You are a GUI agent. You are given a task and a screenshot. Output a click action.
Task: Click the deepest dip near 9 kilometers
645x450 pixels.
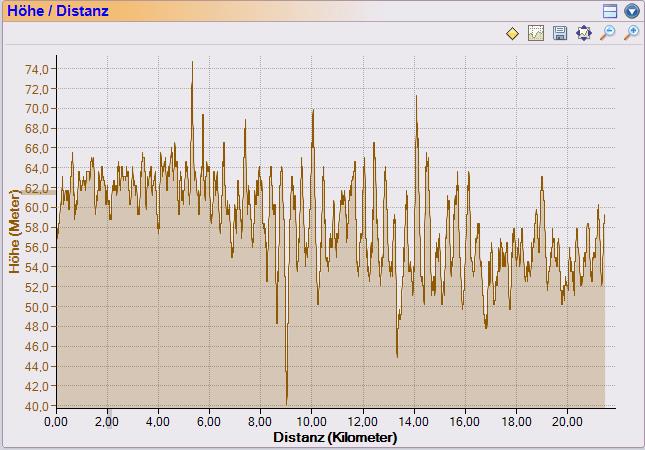(287, 400)
